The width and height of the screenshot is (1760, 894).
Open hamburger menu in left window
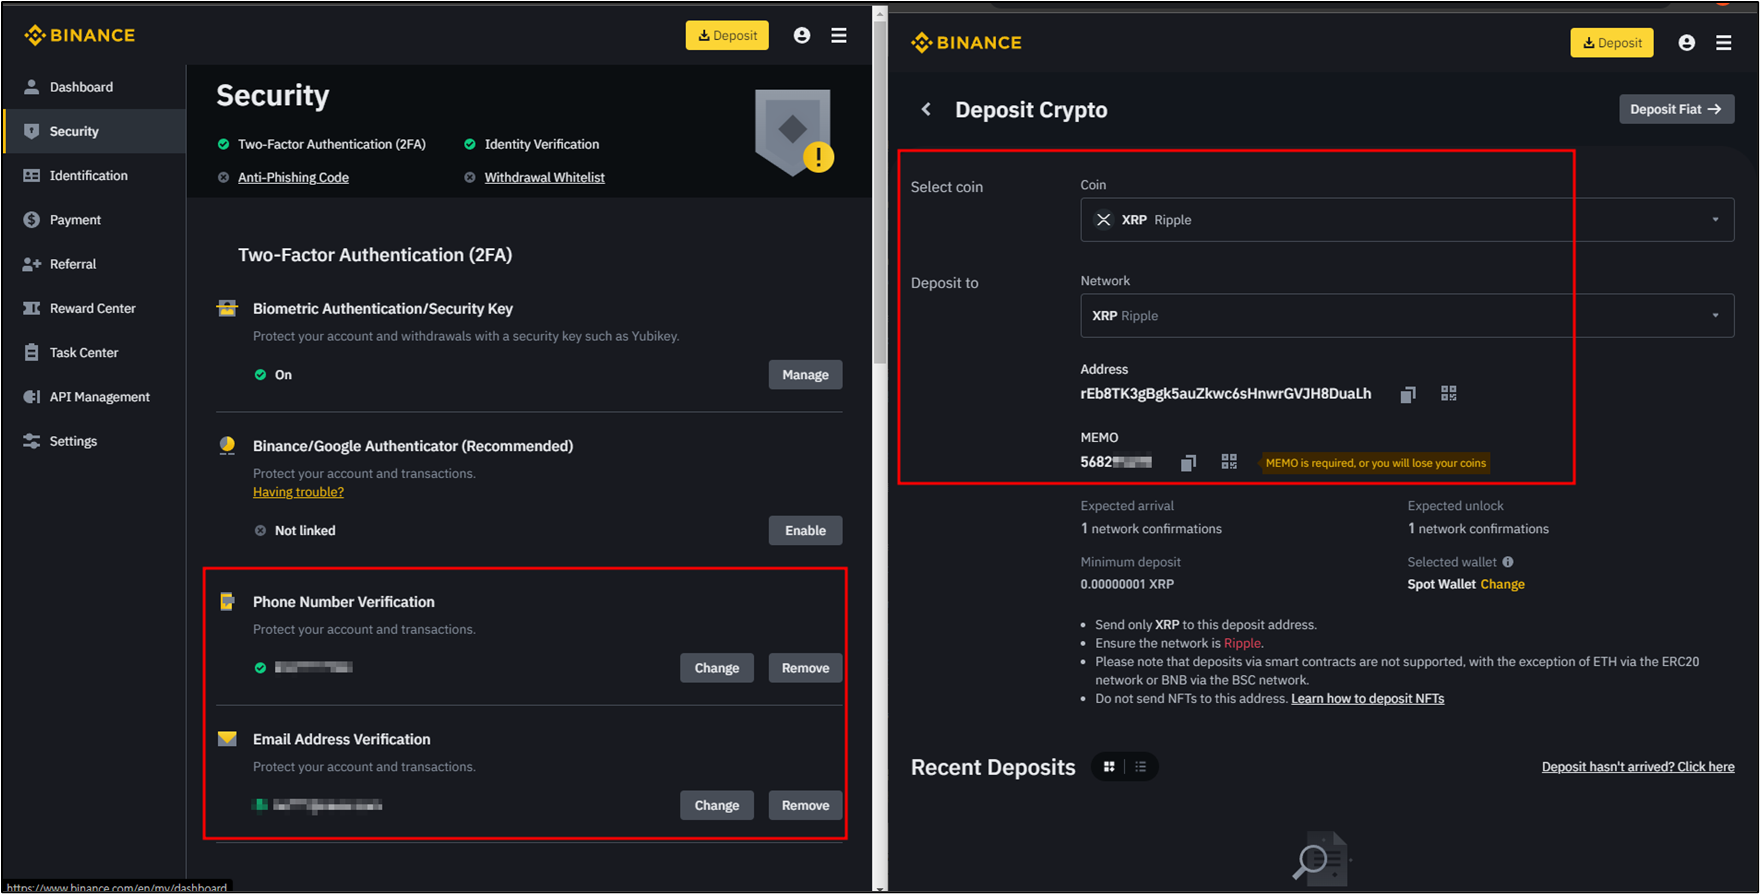(x=838, y=36)
